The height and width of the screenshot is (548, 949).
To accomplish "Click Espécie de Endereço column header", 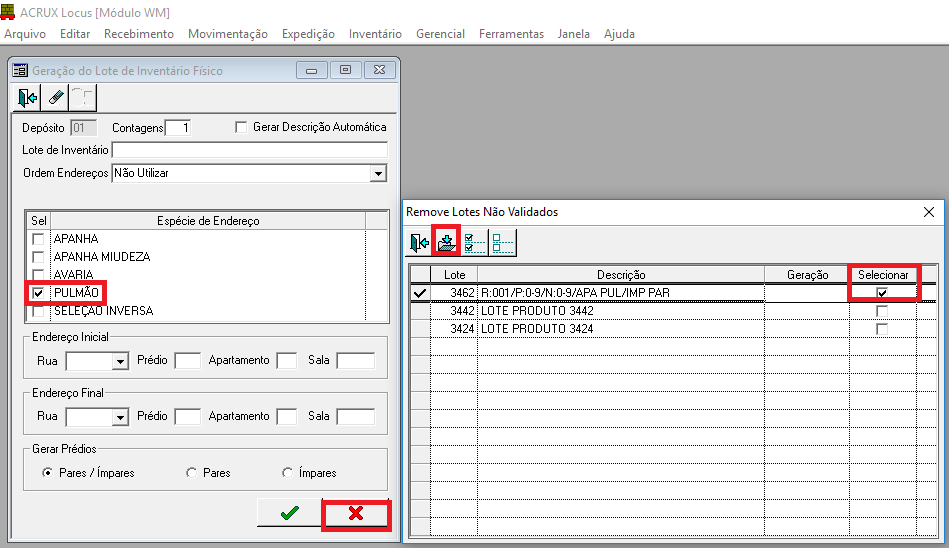I will pyautogui.click(x=208, y=221).
